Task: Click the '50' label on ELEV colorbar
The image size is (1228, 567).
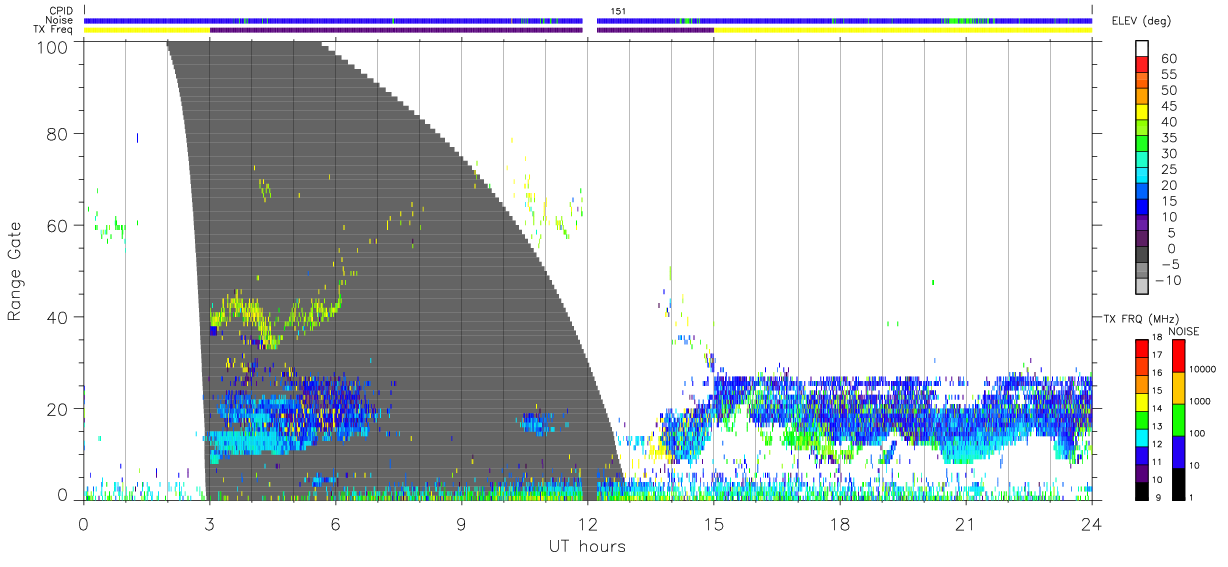Action: [1167, 91]
